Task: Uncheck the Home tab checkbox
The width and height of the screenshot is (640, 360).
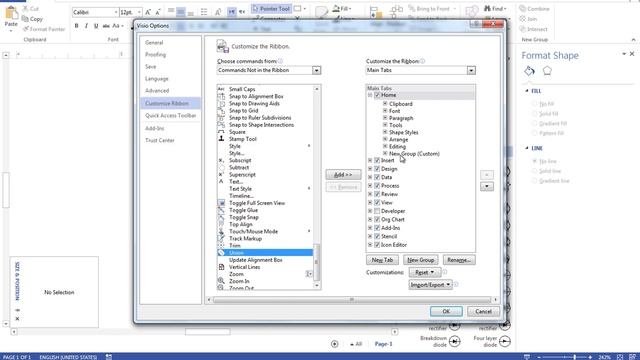Action: pos(377,95)
